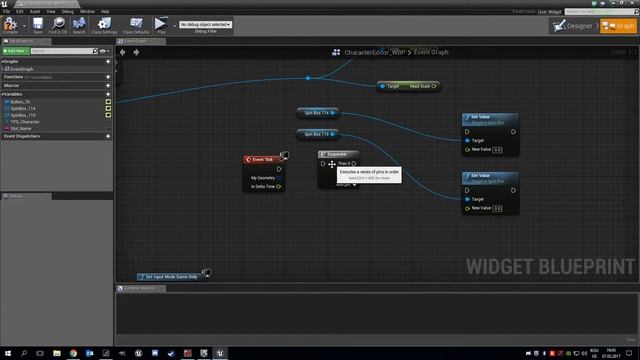Toggle SpinBox_119 variable visibility eye

[x=108, y=115]
